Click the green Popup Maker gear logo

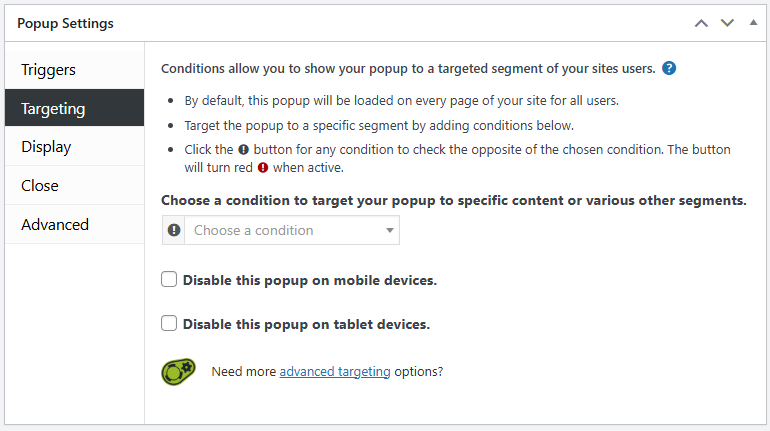coord(179,371)
